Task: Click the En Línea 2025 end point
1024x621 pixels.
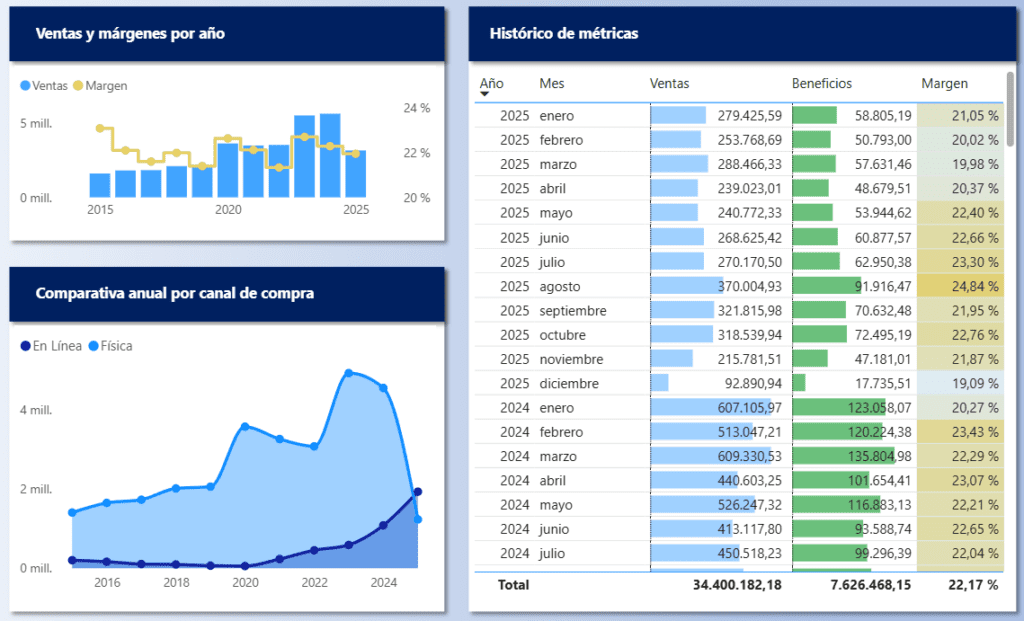Action: [x=417, y=491]
